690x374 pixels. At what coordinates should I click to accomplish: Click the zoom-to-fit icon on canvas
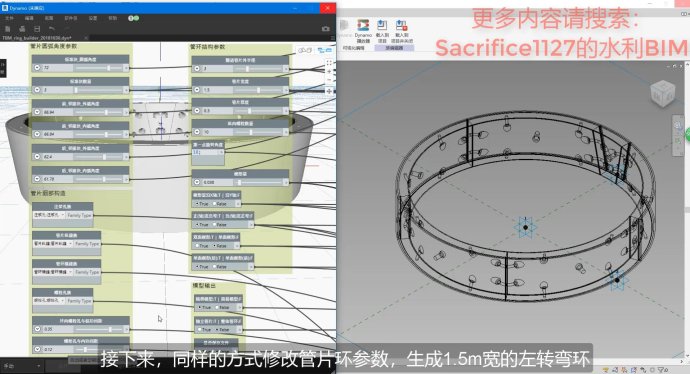(329, 63)
